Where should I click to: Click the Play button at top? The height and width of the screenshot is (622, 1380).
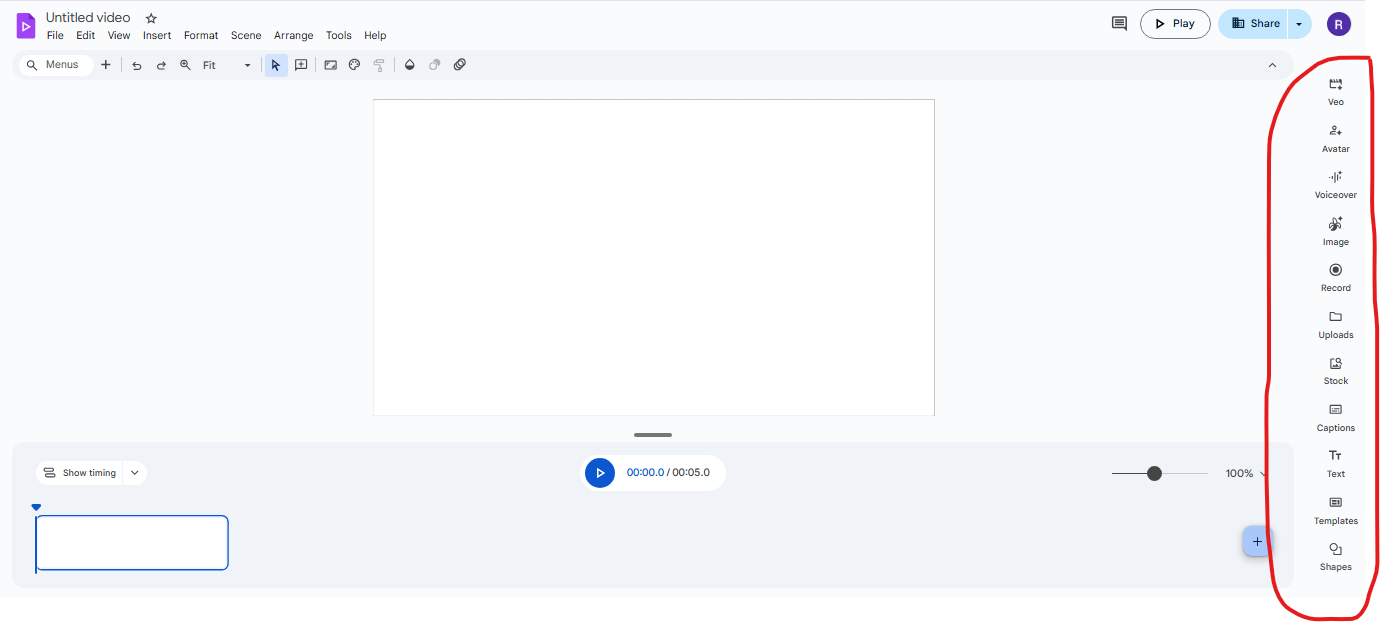coord(1175,24)
